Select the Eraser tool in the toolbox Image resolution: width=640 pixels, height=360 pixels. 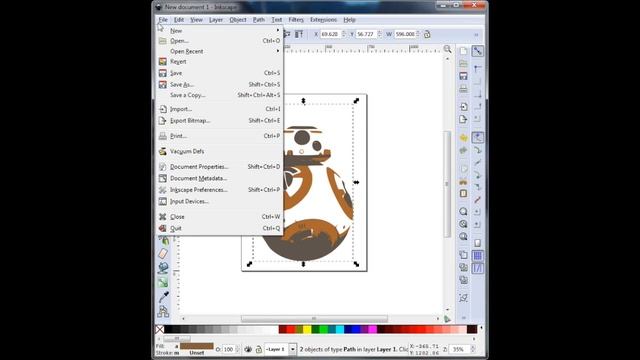pos(163,254)
